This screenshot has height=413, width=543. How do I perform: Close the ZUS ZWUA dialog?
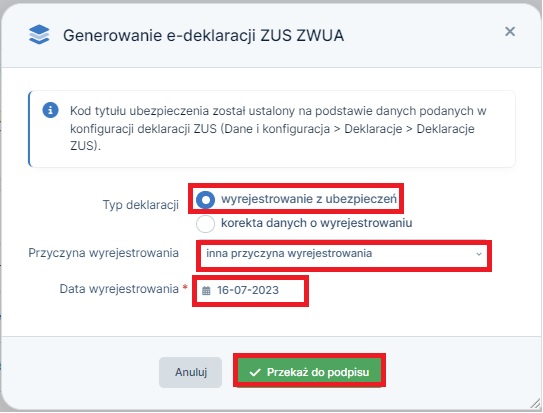pos(510,32)
